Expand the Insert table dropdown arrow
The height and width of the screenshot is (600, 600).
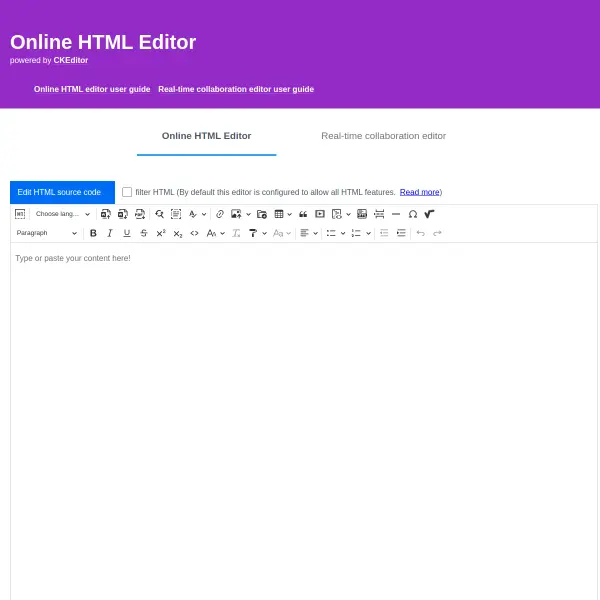point(290,214)
